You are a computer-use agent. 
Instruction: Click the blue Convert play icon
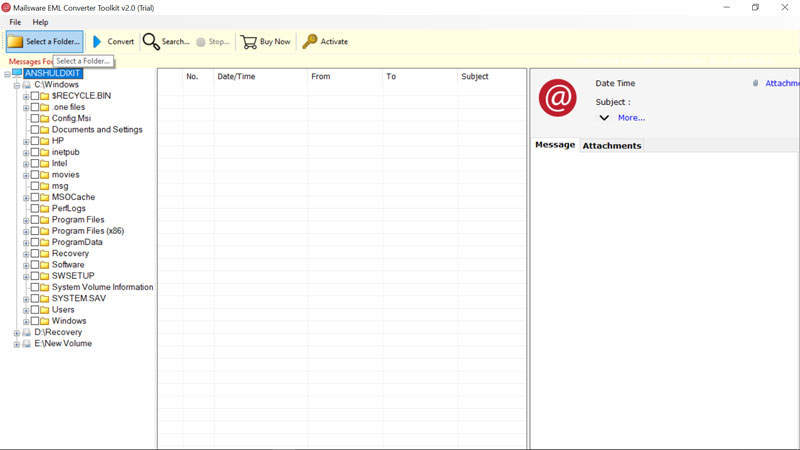pyautogui.click(x=97, y=42)
